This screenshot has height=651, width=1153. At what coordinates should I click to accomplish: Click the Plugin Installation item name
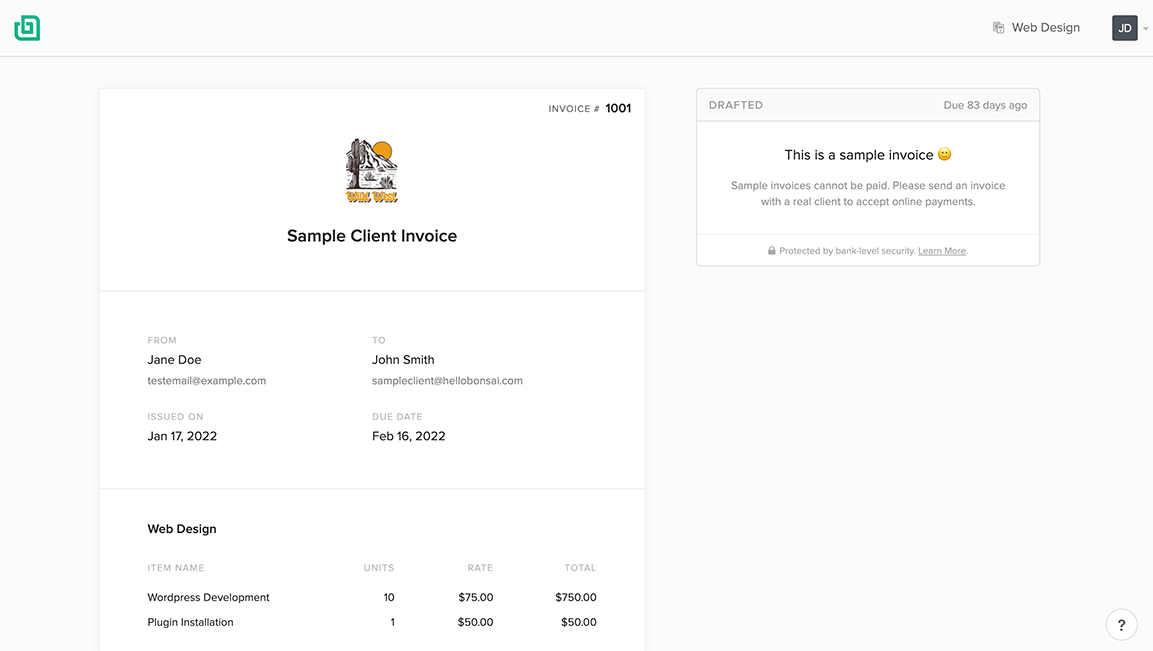pyautogui.click(x=190, y=622)
